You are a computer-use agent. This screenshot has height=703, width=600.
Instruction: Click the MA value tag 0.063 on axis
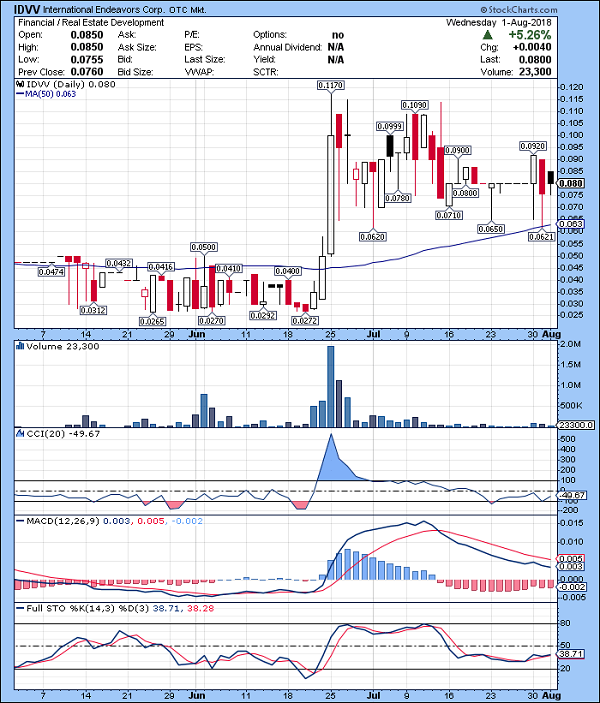tap(571, 224)
